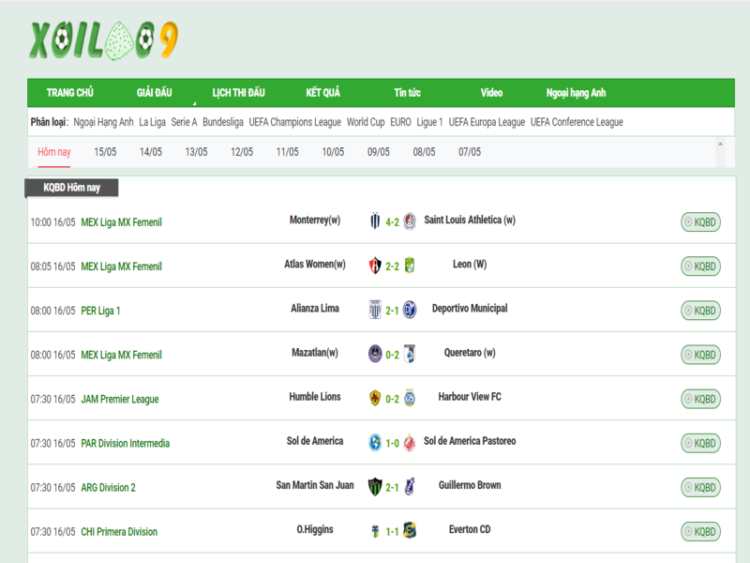Select the 13/05 date tab
This screenshot has height=563, width=750.
196,152
